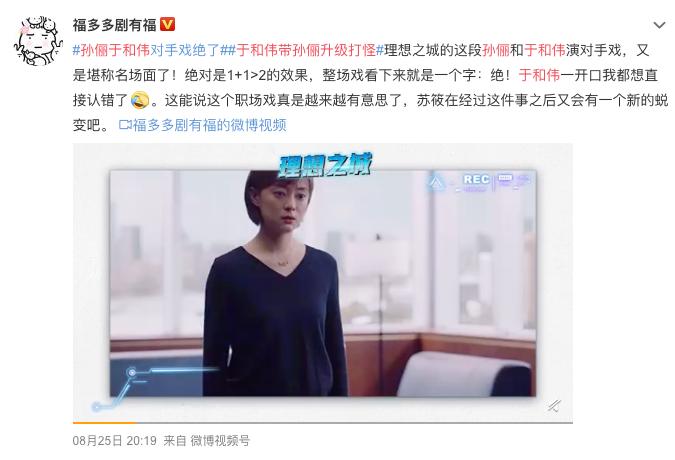
Task: Click the laughing-crying emoji
Action: (x=139, y=100)
